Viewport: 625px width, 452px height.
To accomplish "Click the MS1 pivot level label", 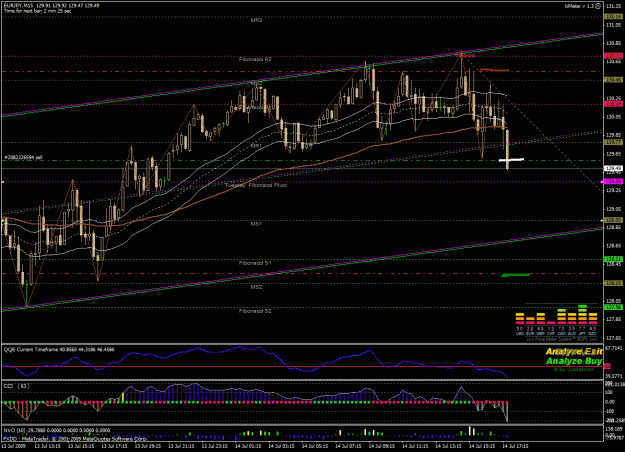I will [x=256, y=224].
